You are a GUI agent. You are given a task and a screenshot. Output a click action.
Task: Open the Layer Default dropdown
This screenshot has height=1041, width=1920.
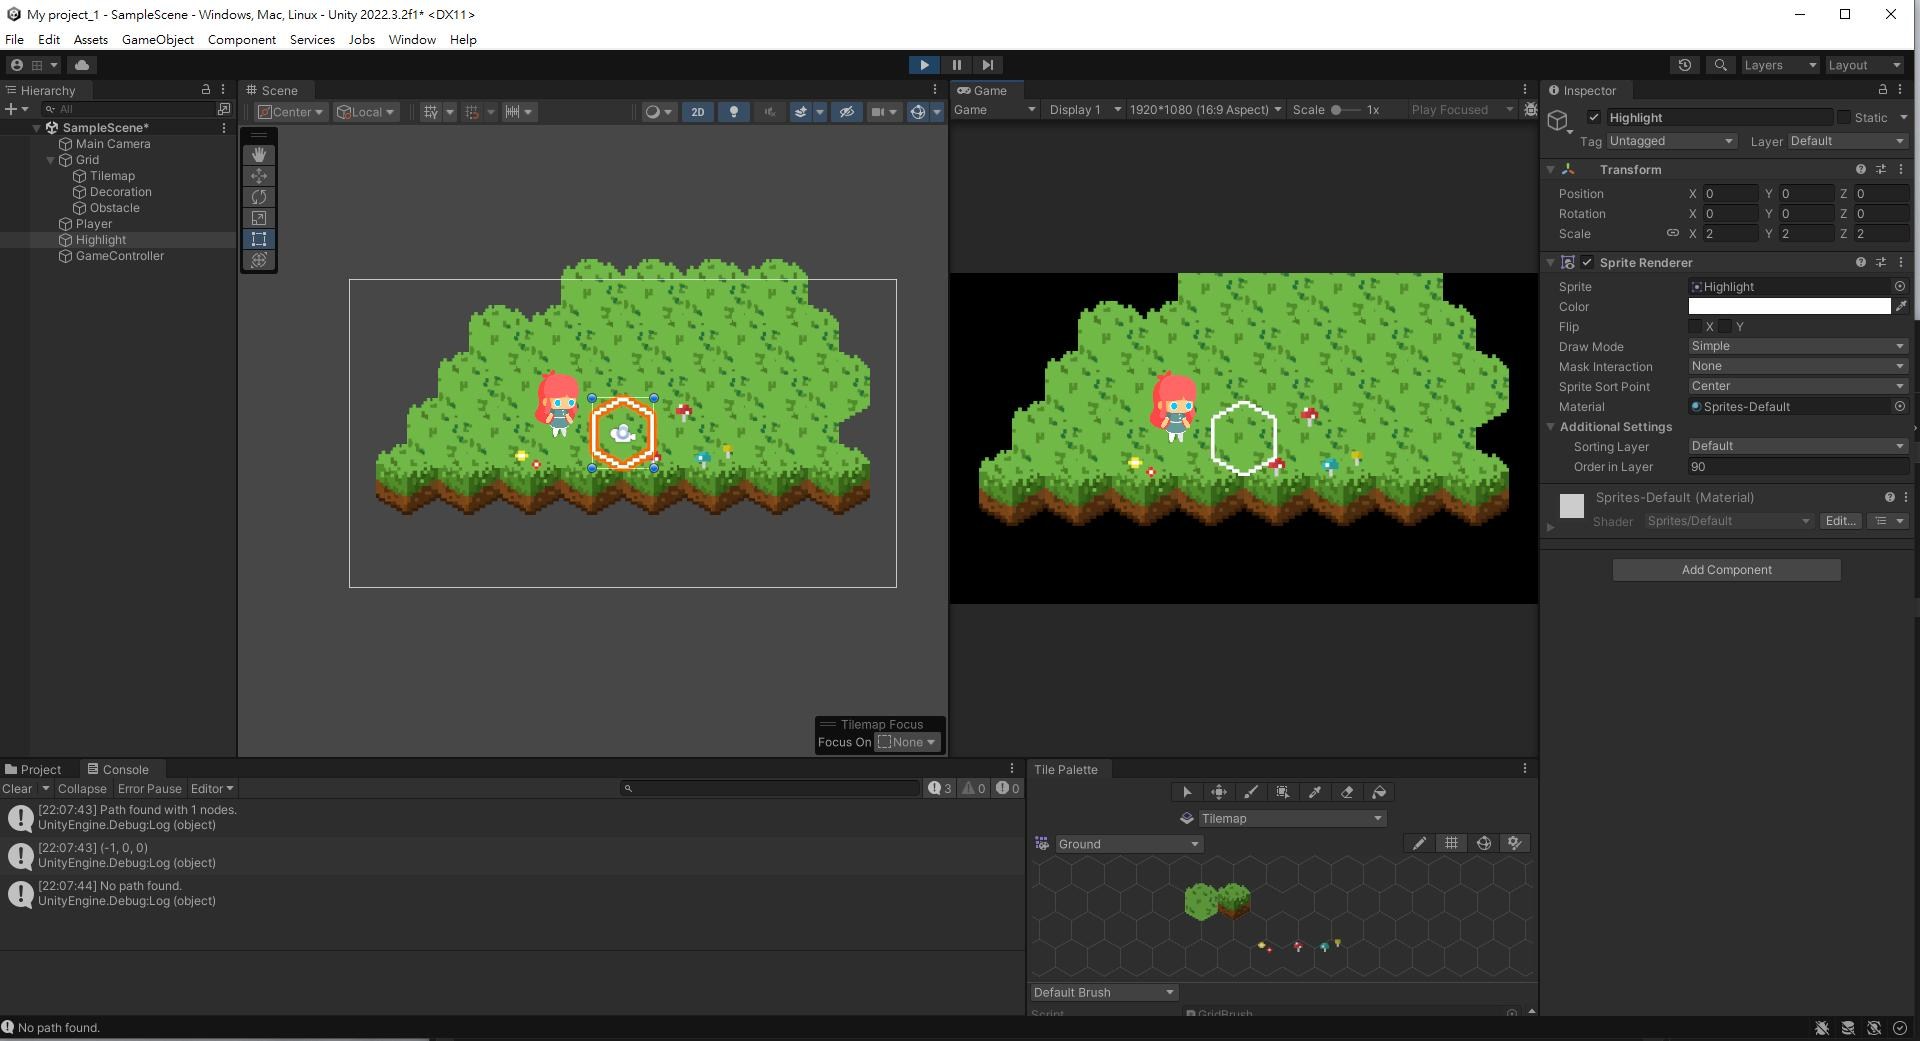click(x=1848, y=141)
